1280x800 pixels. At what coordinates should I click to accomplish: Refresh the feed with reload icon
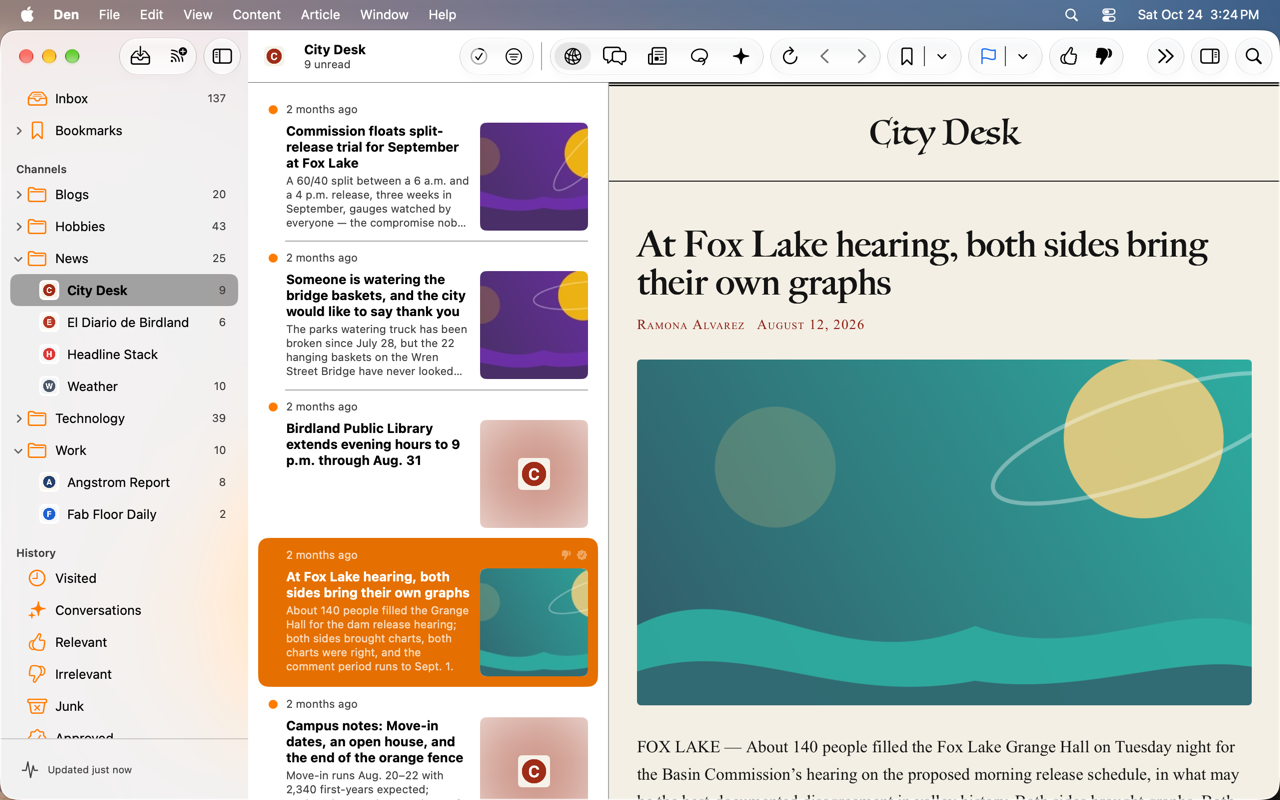[790, 57]
